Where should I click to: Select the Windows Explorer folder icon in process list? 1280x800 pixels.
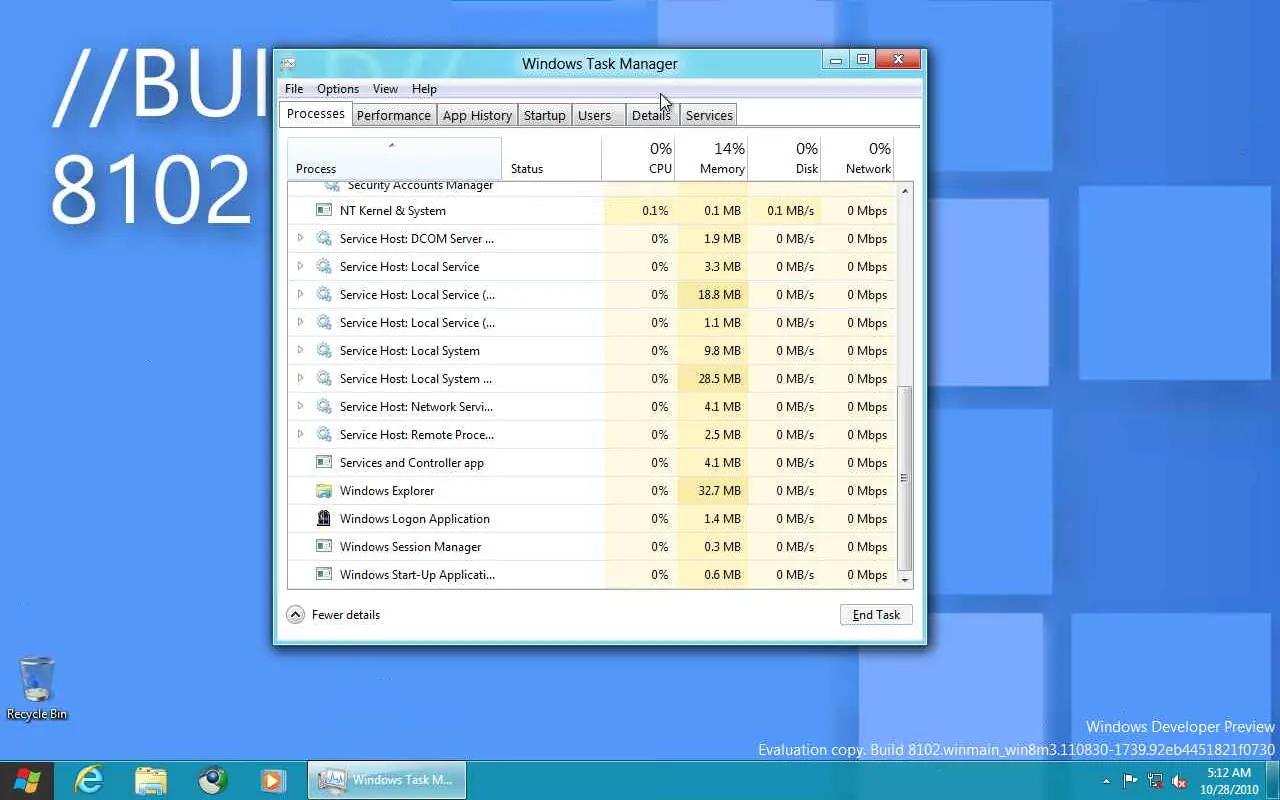pyautogui.click(x=323, y=490)
